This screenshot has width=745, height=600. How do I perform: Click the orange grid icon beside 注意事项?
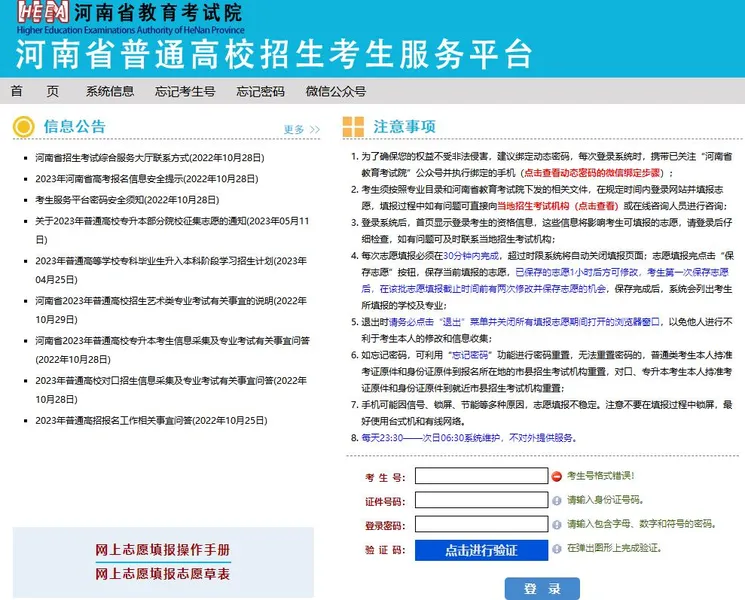point(353,127)
